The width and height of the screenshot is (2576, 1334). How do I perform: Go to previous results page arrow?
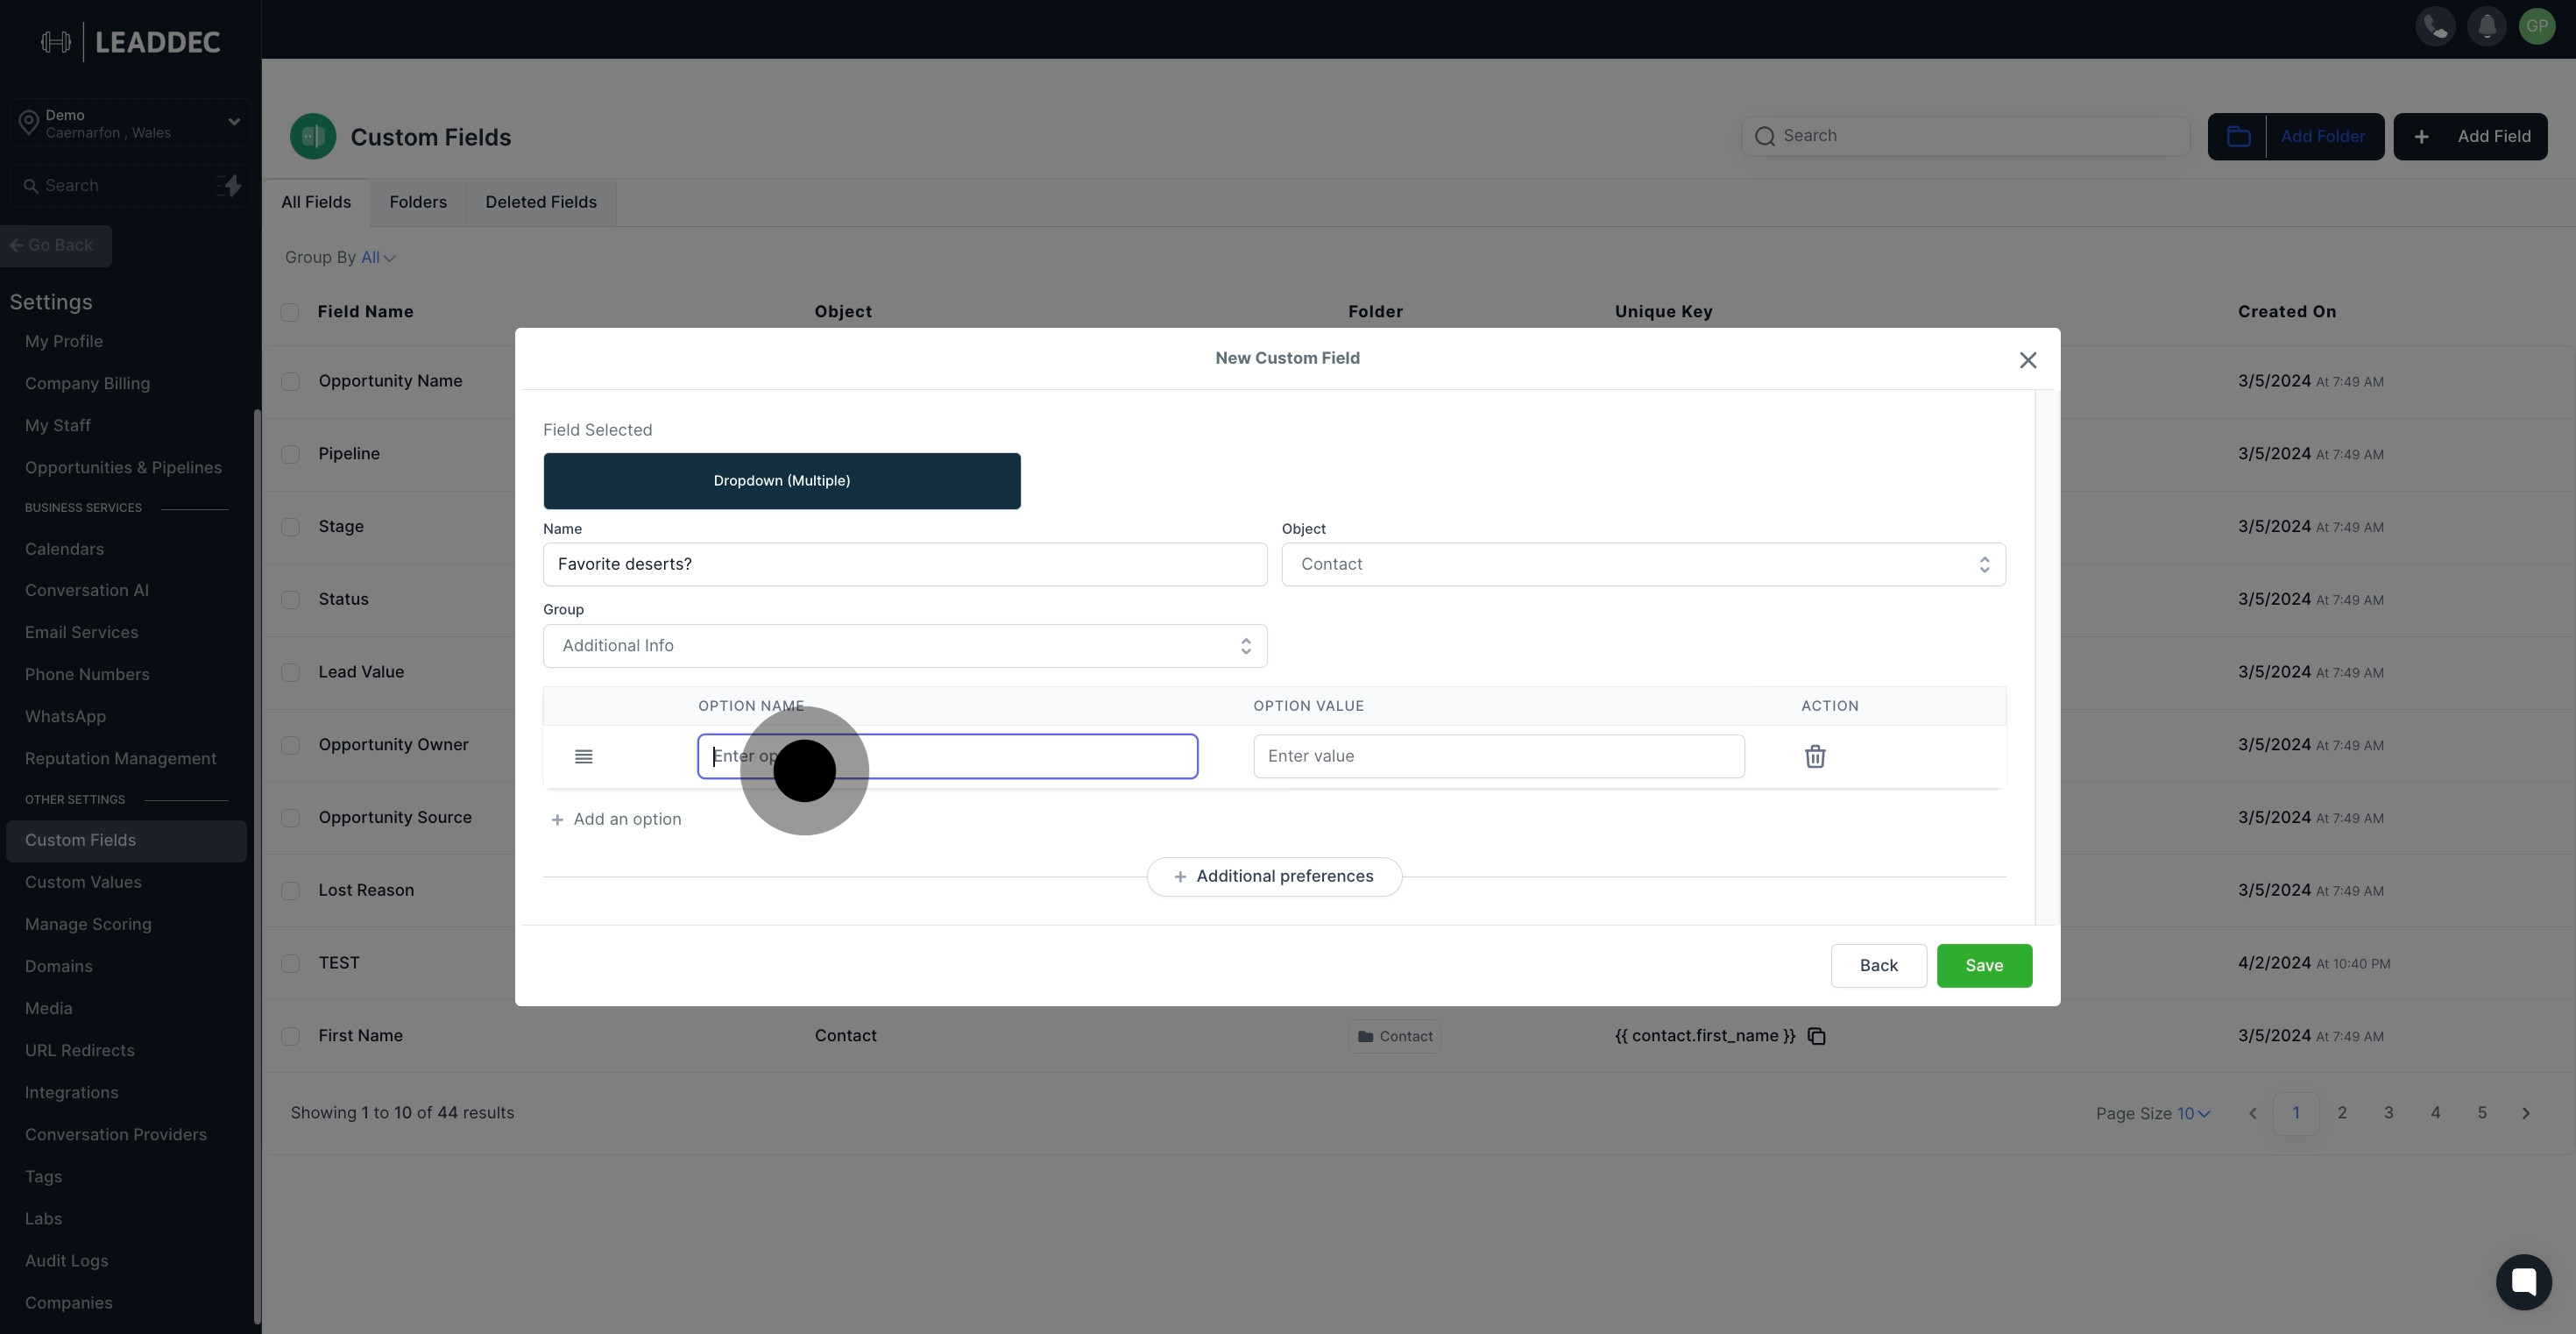[2252, 1113]
